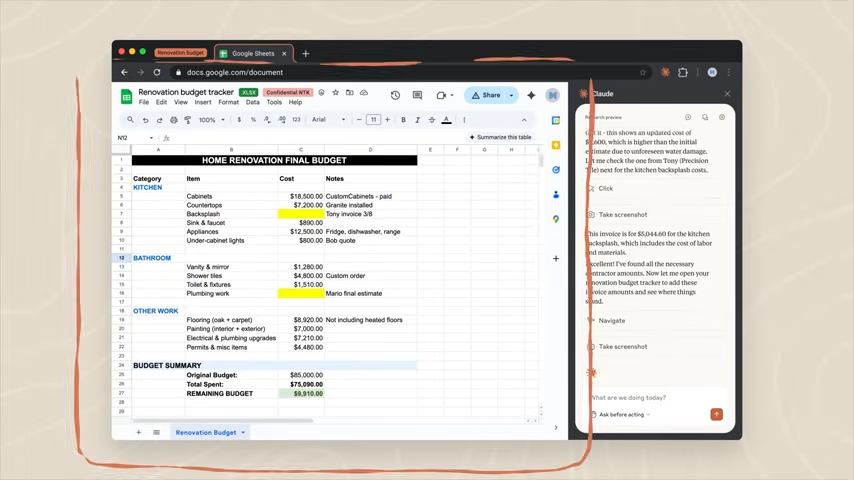
Task: Check cloud document status icon
Action: coord(364,93)
